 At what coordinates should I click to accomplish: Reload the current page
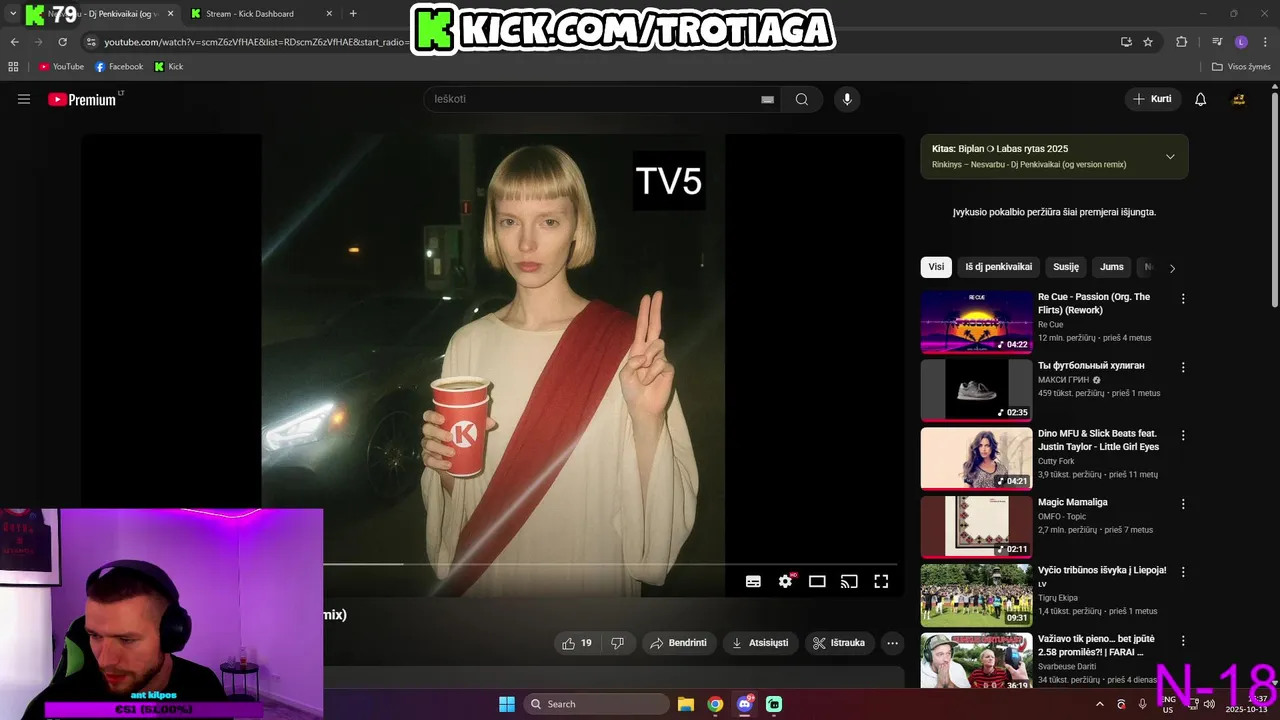62,42
